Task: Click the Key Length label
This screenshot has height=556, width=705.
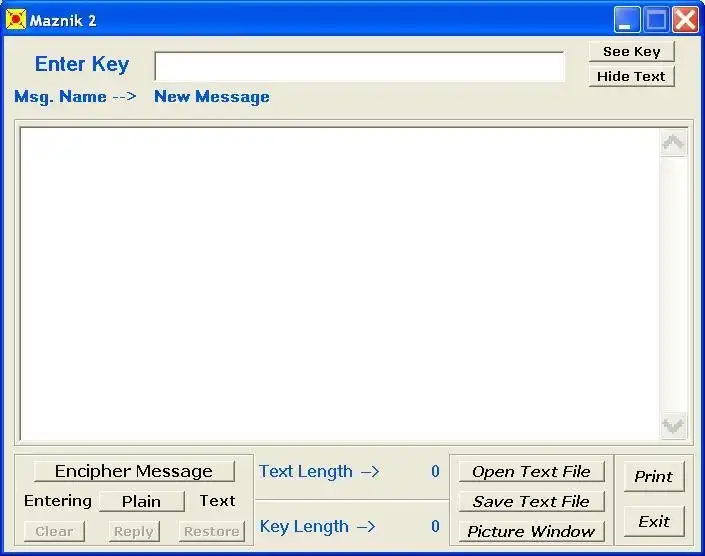Action: coord(317,526)
